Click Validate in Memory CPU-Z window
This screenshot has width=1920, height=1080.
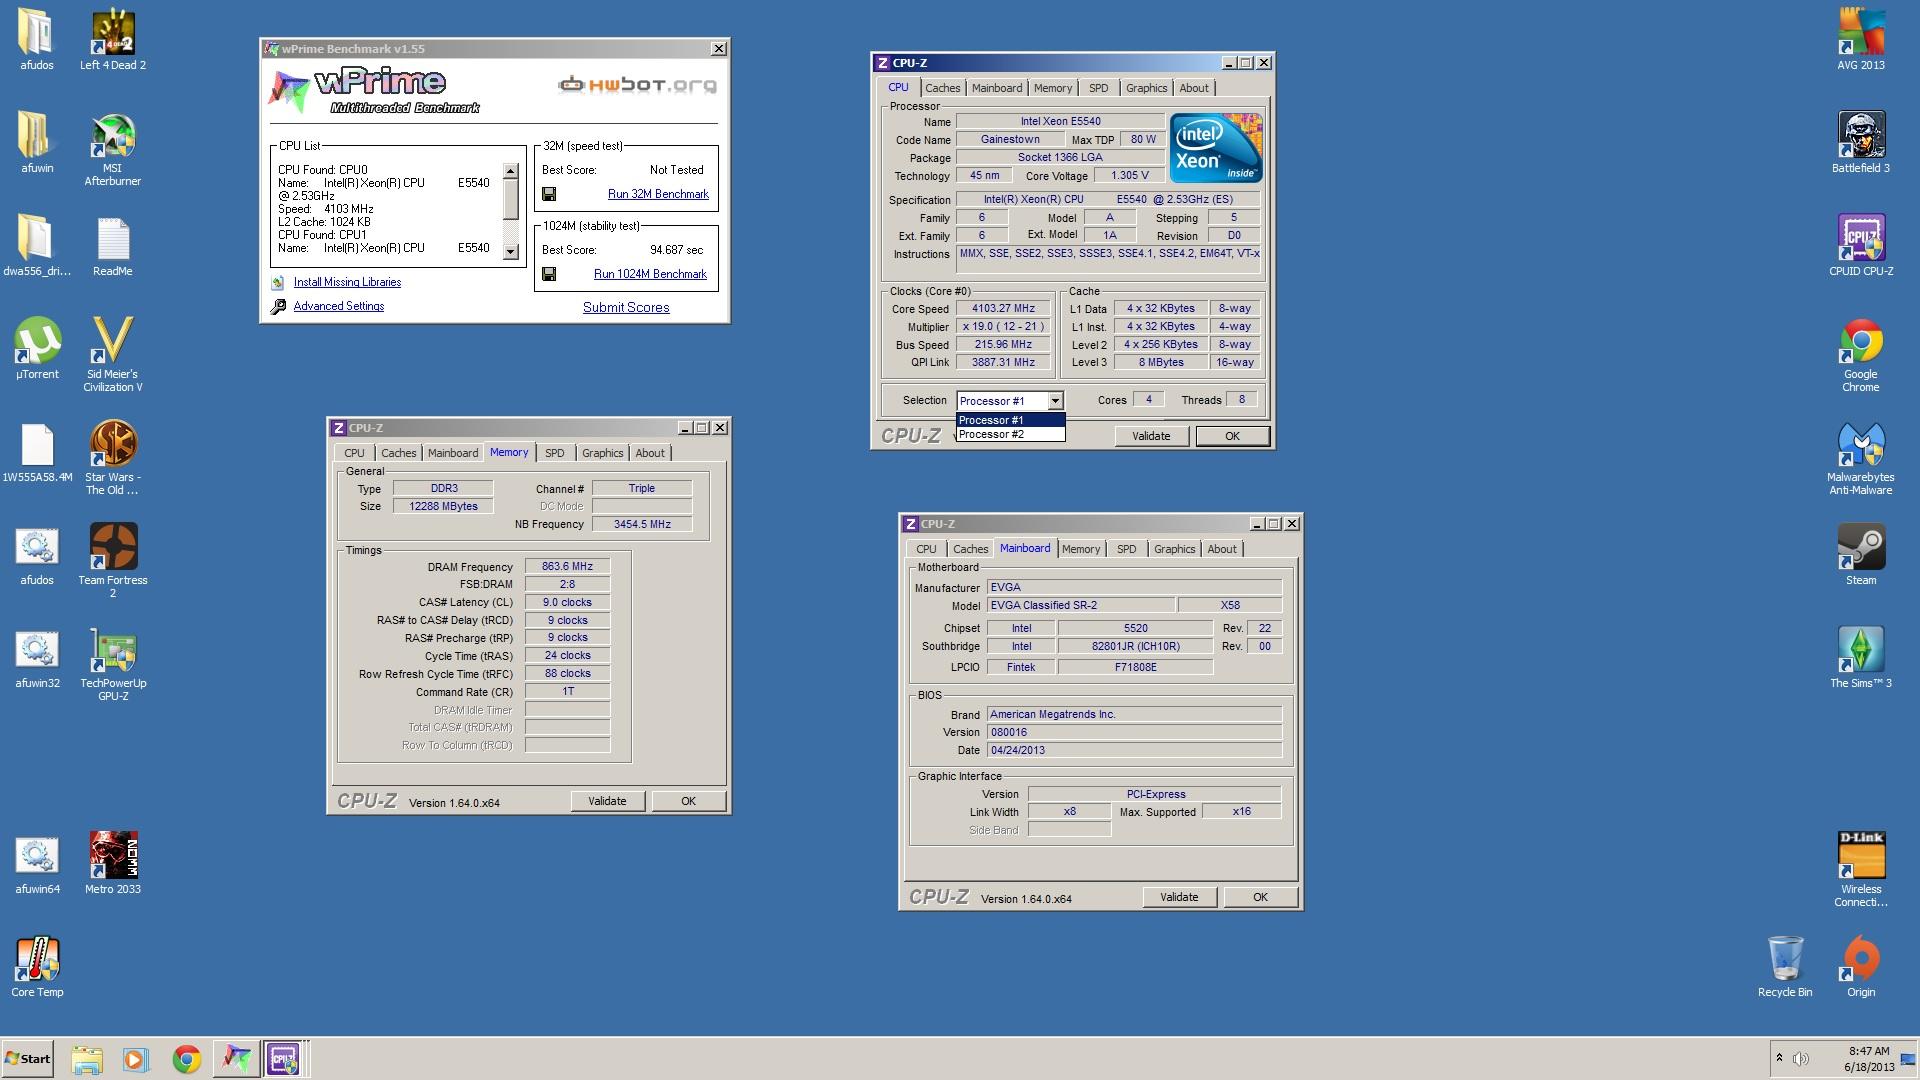[x=607, y=801]
